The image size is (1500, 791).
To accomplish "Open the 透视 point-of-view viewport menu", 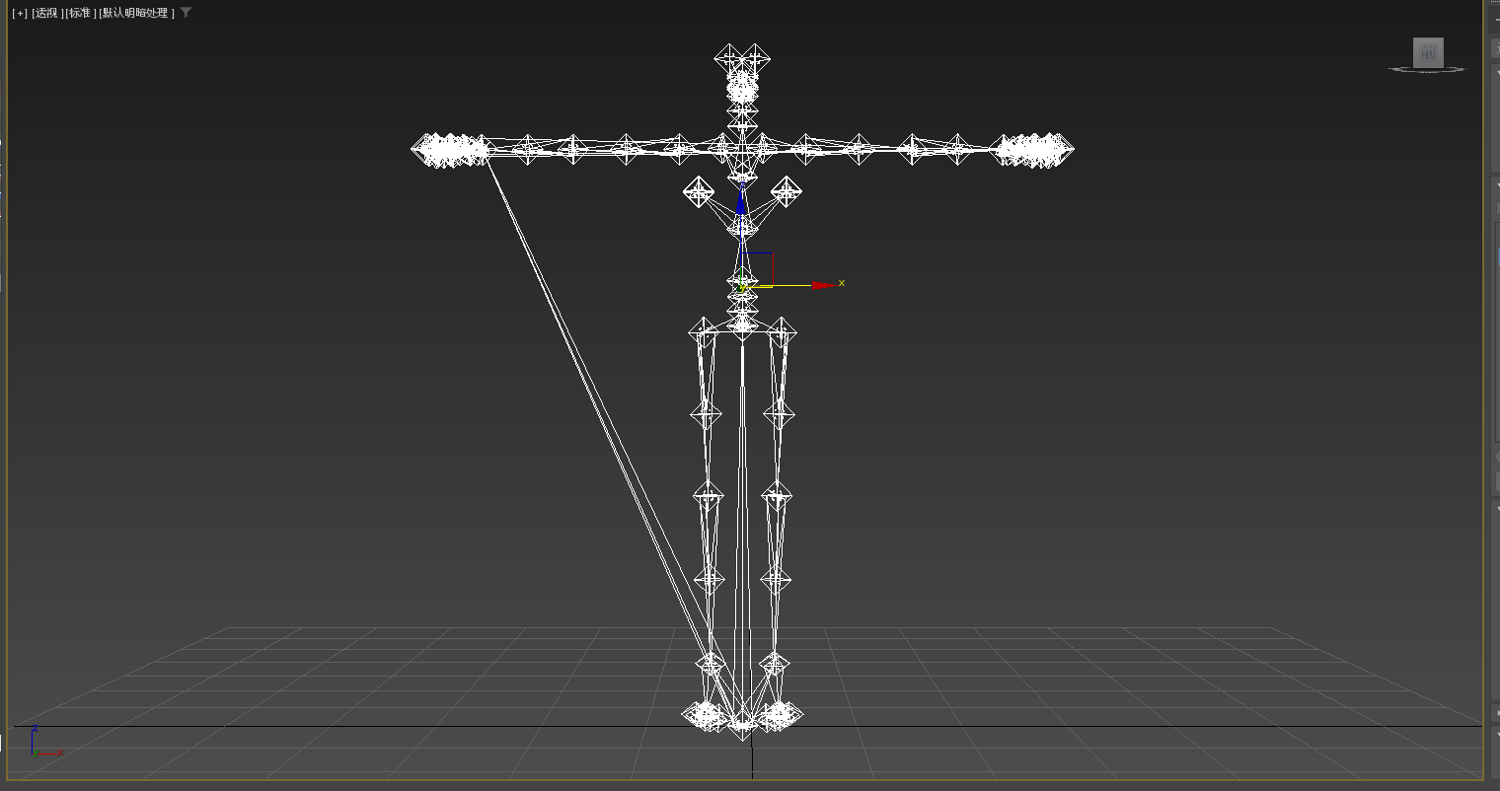I will 46,13.
